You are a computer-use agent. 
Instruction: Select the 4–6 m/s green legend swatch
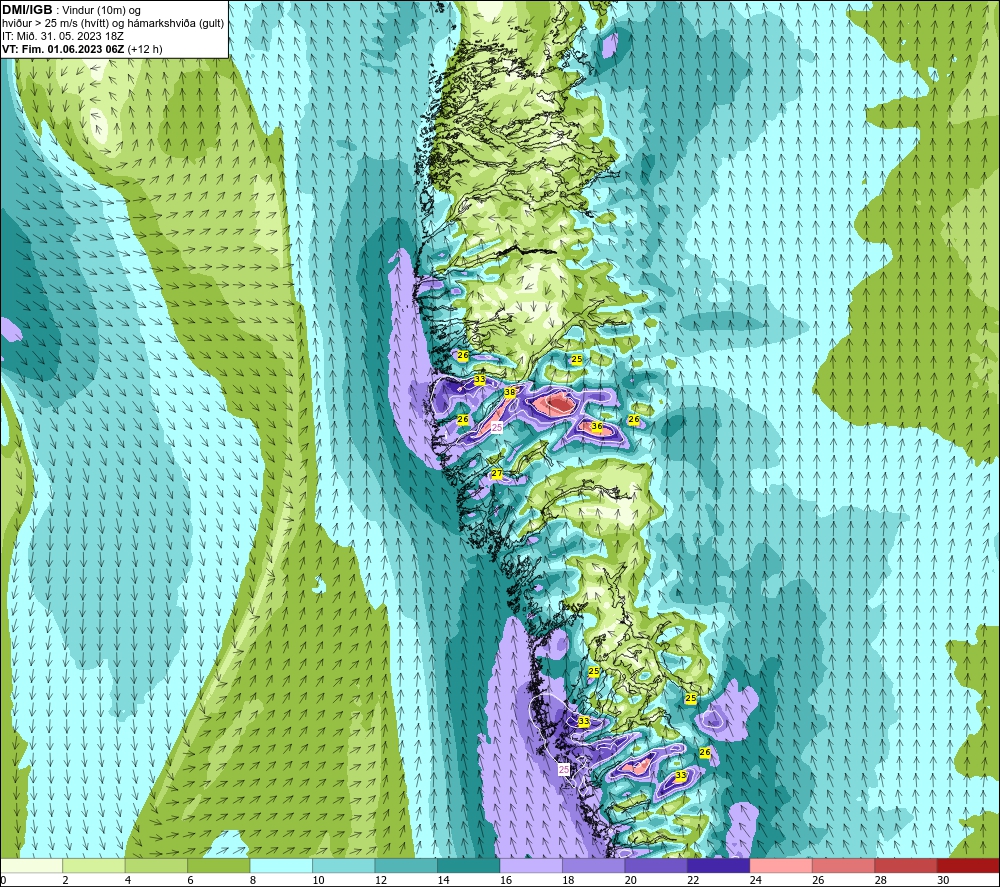point(156,866)
